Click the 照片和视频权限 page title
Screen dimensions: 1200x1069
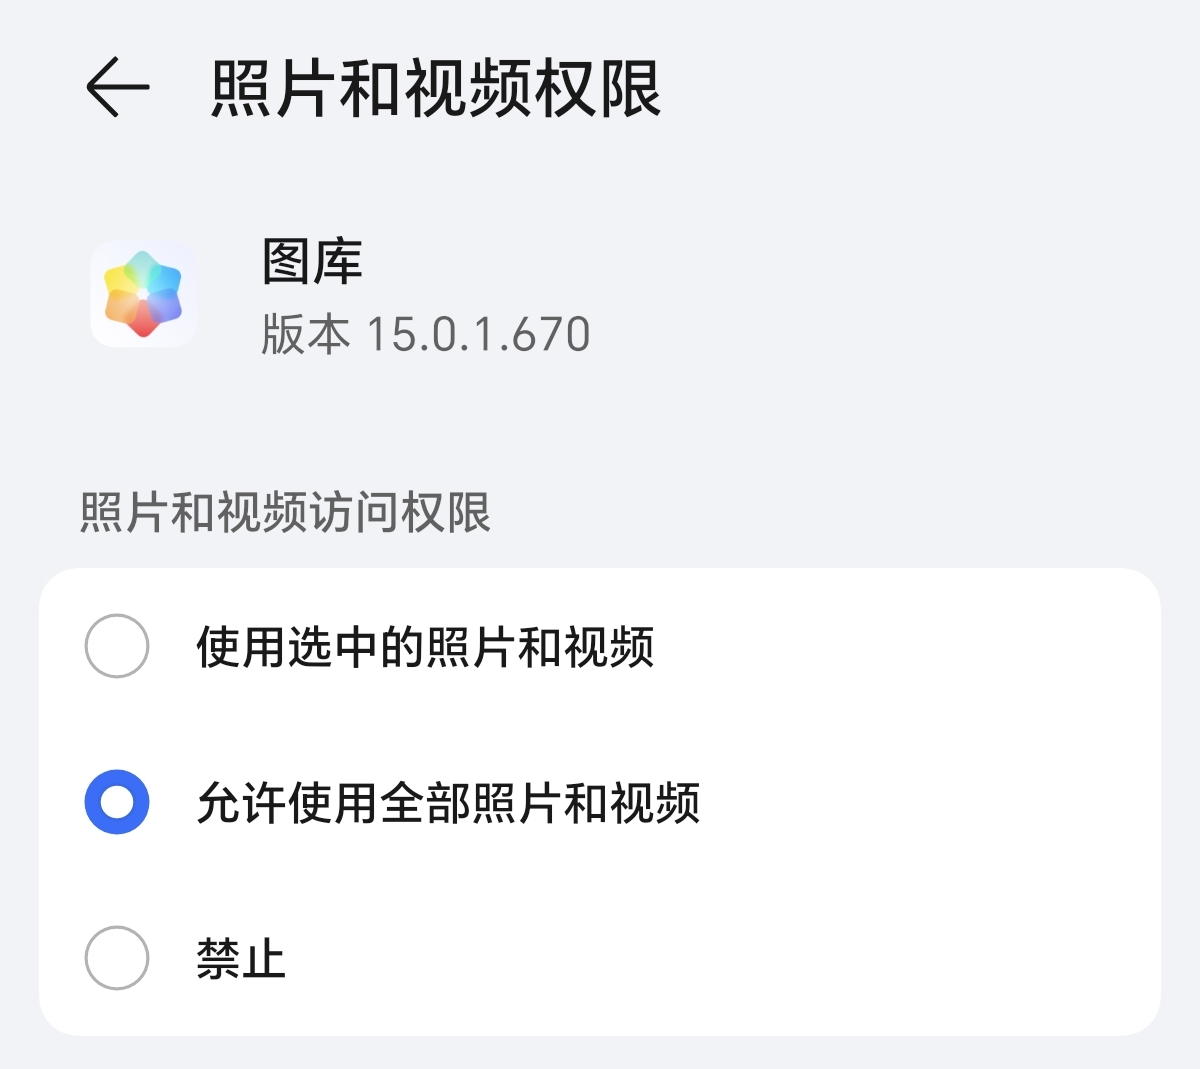point(436,89)
